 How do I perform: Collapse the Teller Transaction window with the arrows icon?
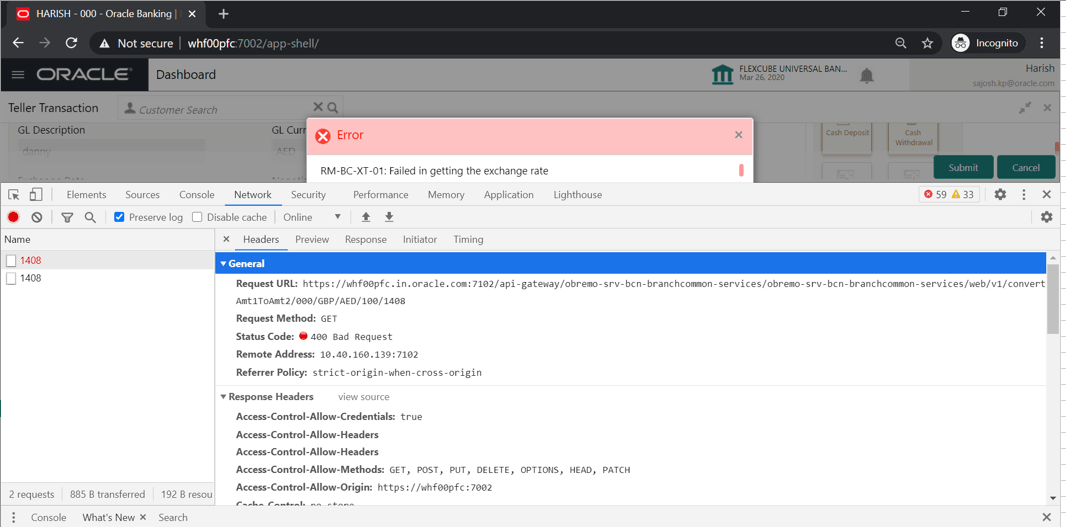click(x=1025, y=107)
